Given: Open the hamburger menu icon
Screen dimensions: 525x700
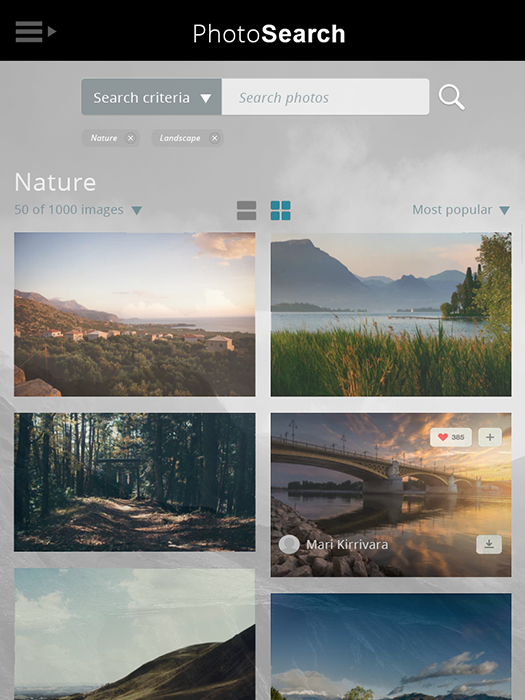Looking at the screenshot, I should pyautogui.click(x=35, y=32).
